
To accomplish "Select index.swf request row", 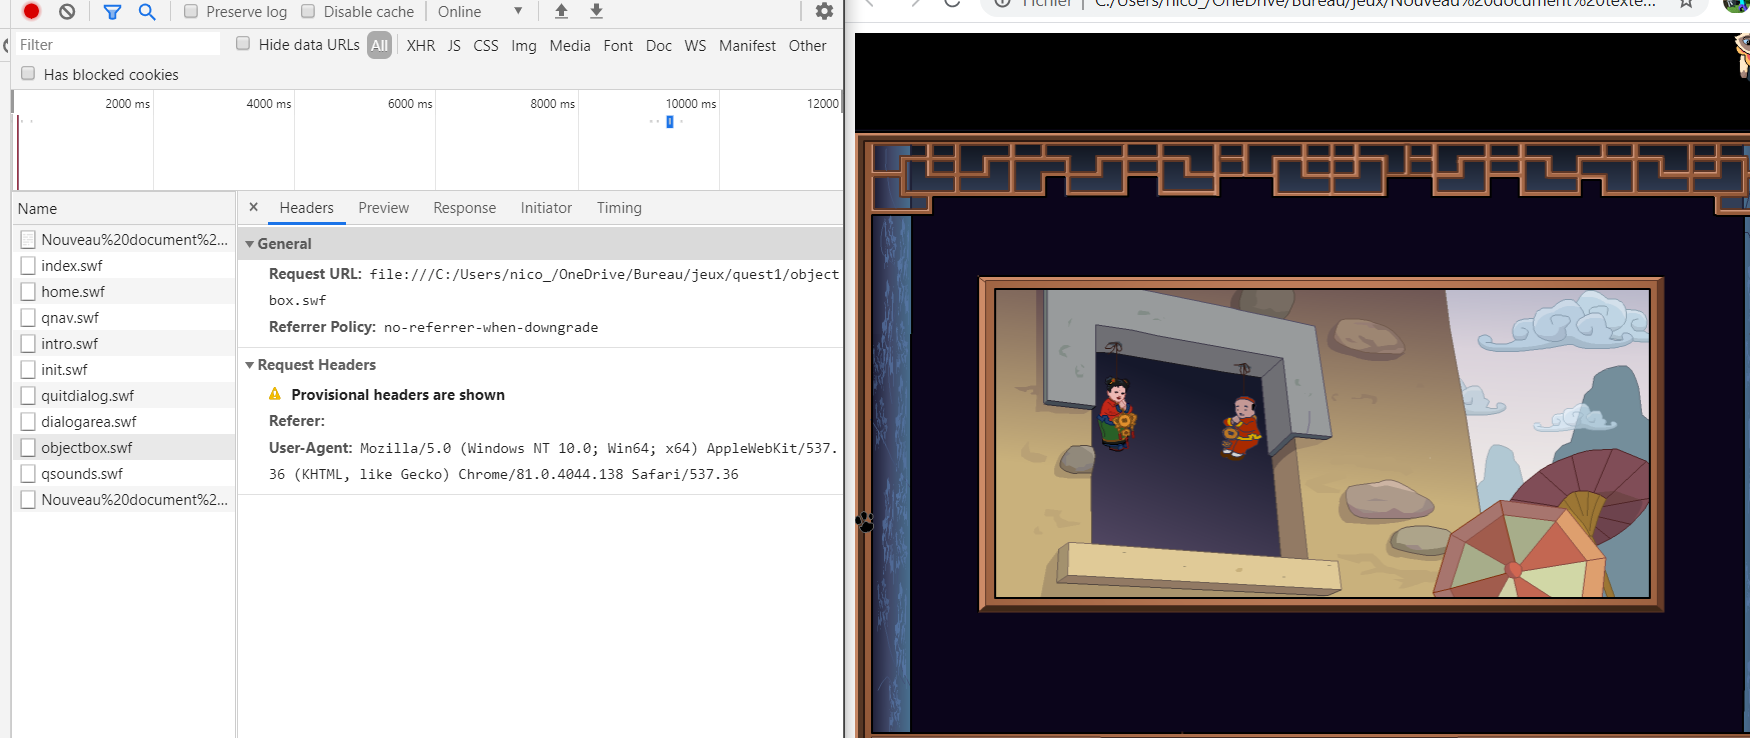I will click(x=124, y=265).
